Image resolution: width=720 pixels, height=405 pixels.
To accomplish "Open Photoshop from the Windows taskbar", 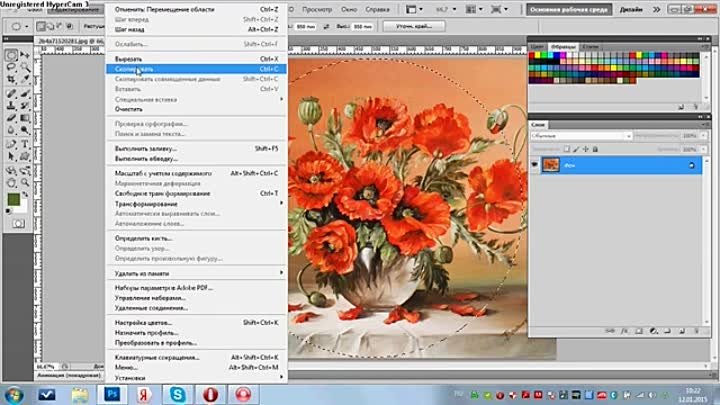I will pos(113,395).
